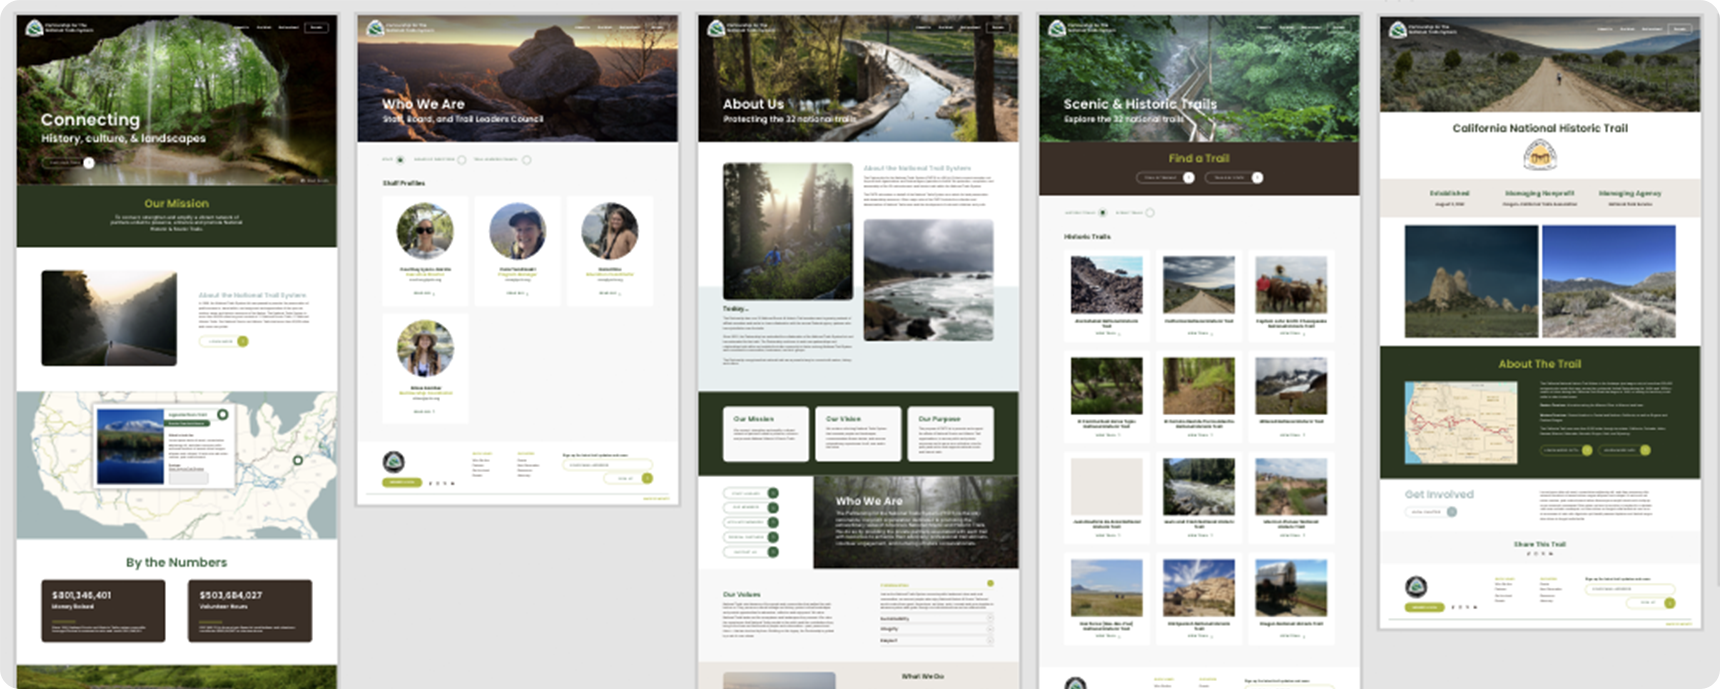The height and width of the screenshot is (689, 1720).
Task: Open the lava rock trail thumbnail under Historic Trails
Action: (x=1106, y=285)
